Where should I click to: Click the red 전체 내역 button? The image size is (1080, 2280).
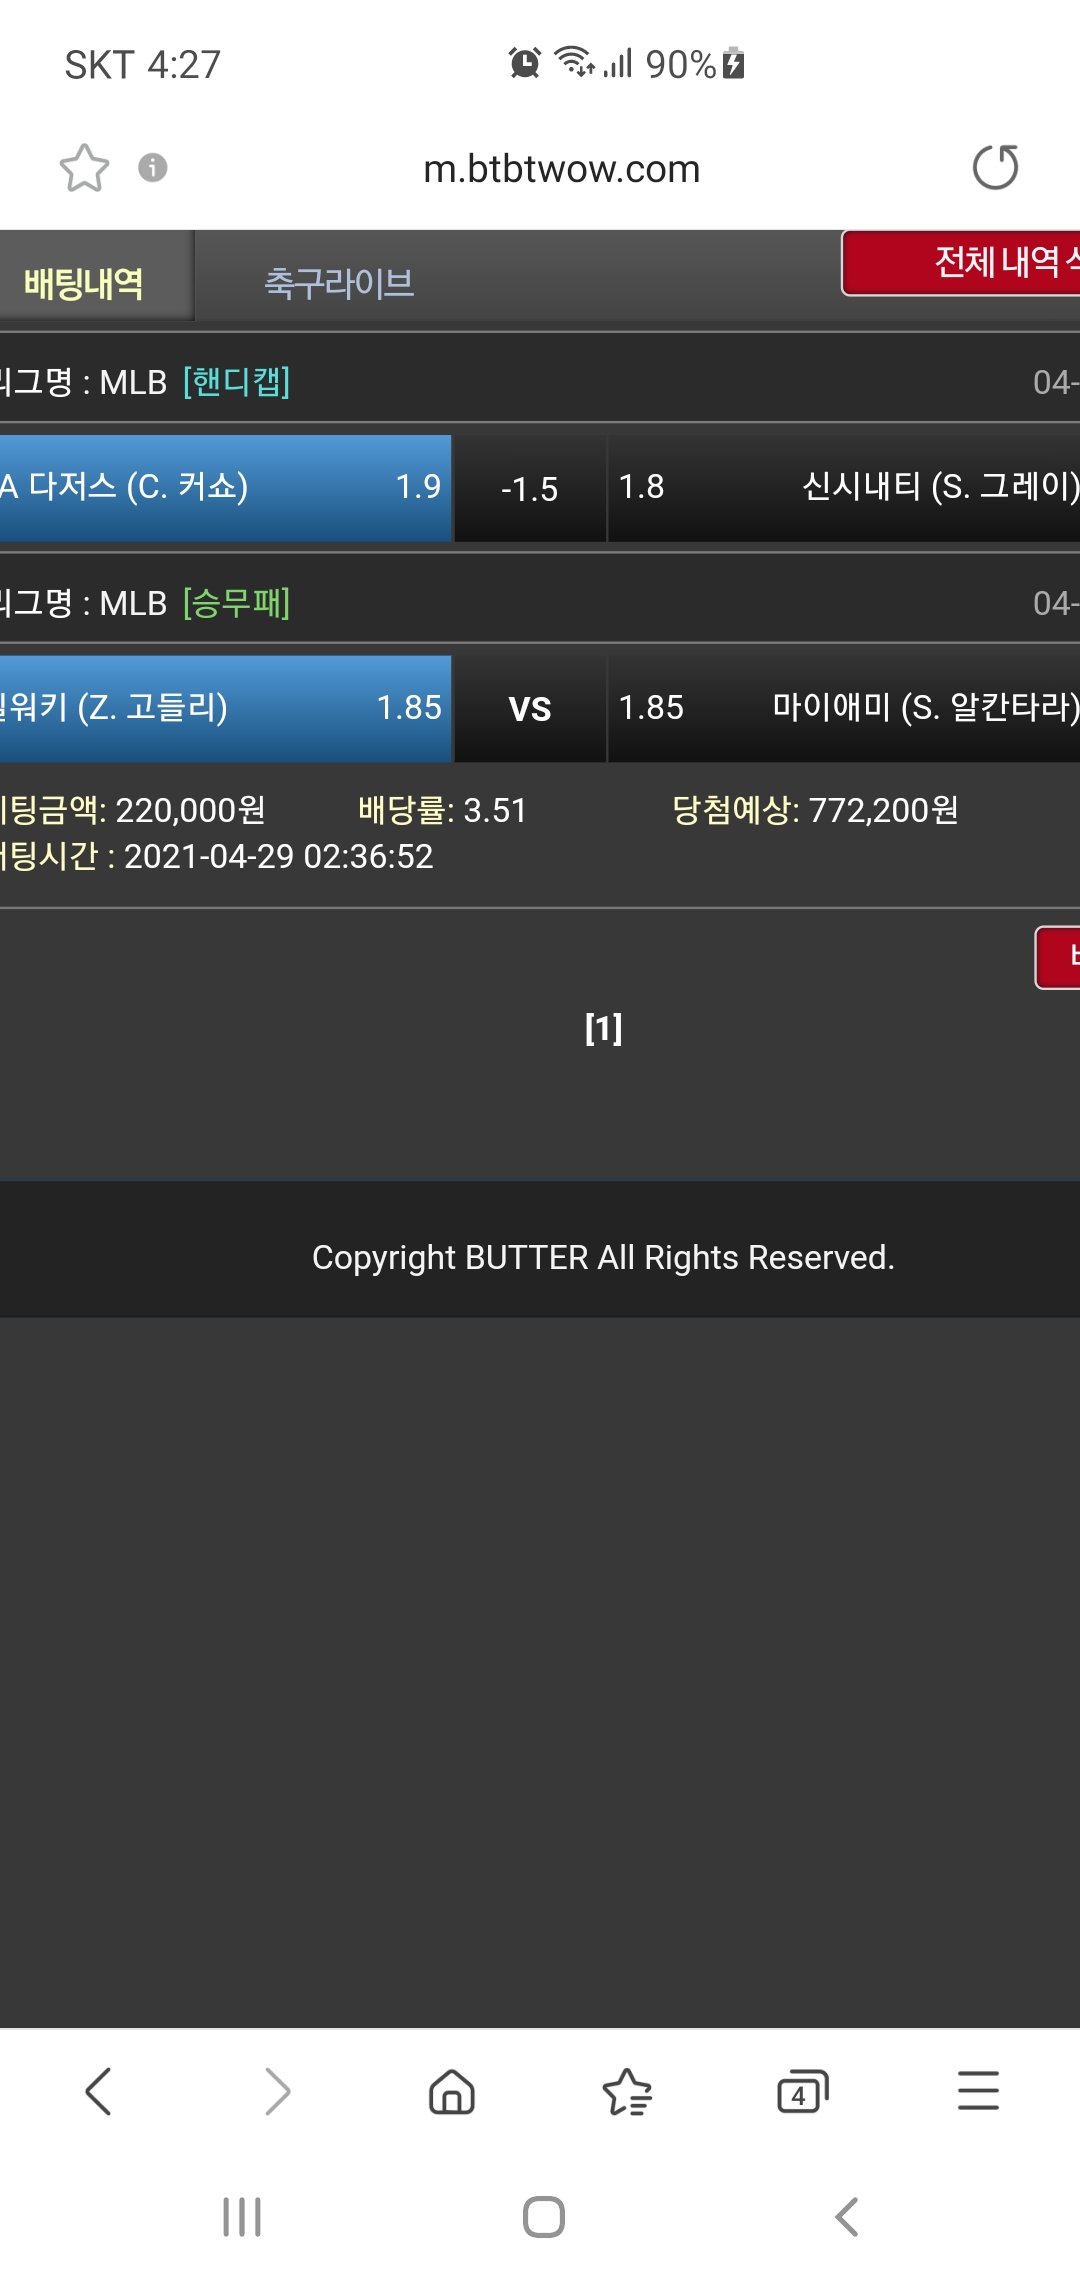click(961, 263)
